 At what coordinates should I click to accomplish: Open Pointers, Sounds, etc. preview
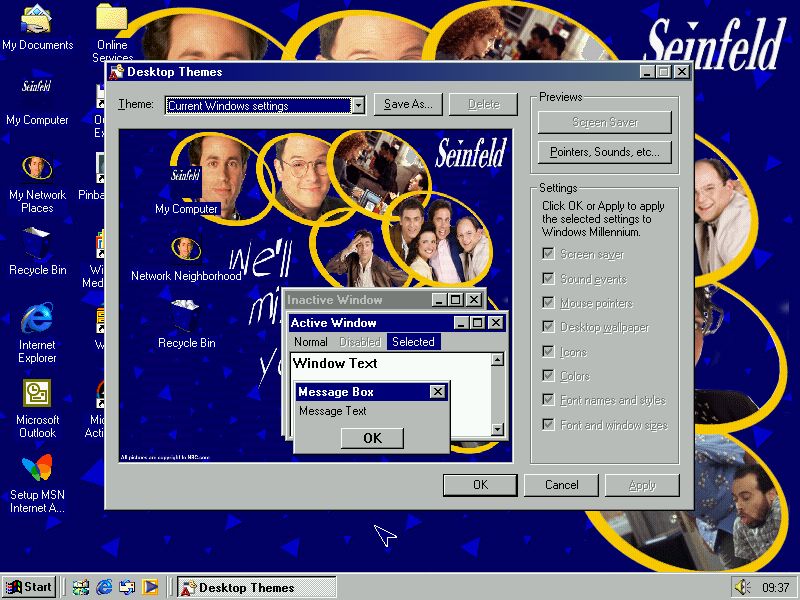604,152
